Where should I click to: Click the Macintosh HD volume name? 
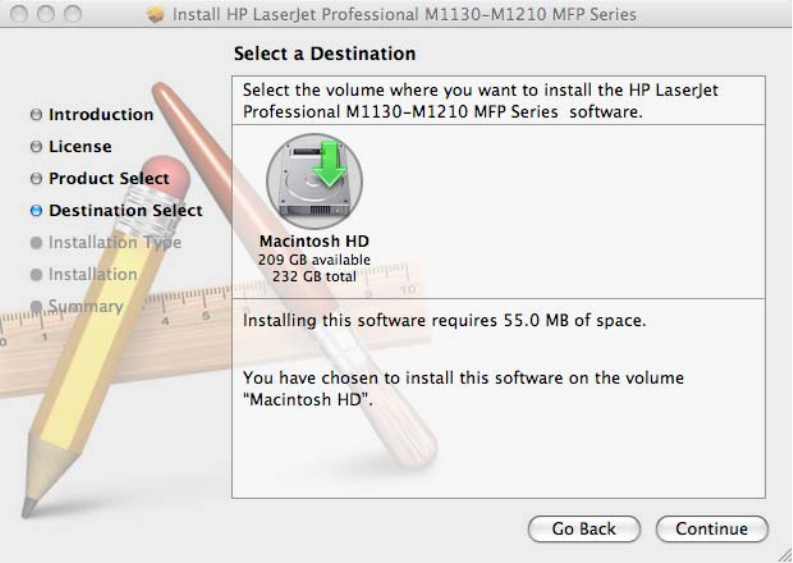[314, 241]
